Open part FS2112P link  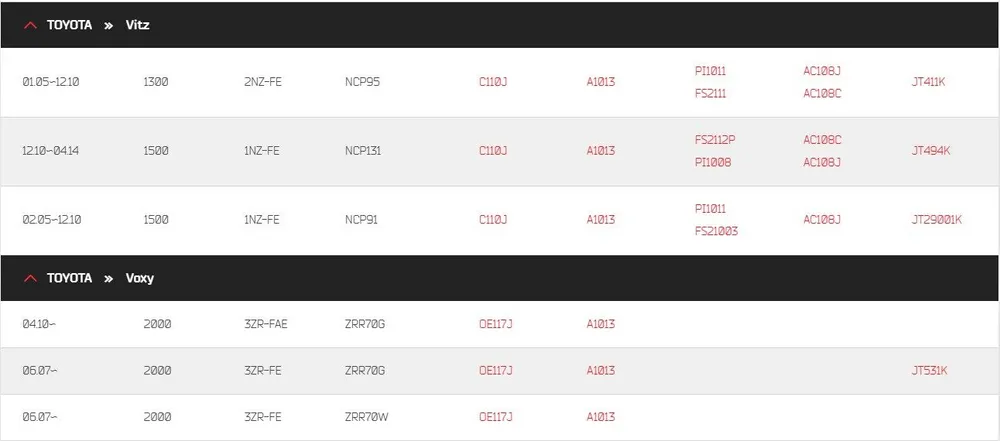(719, 139)
